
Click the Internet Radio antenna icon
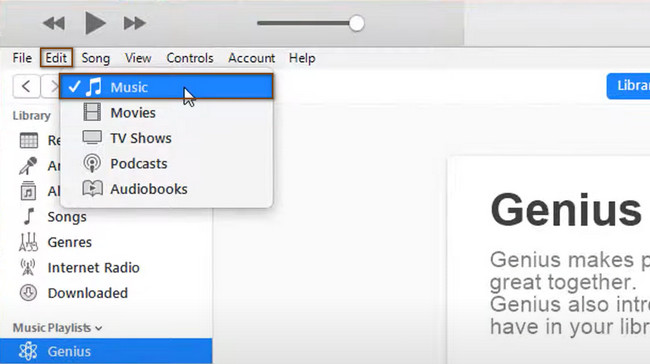click(x=28, y=267)
